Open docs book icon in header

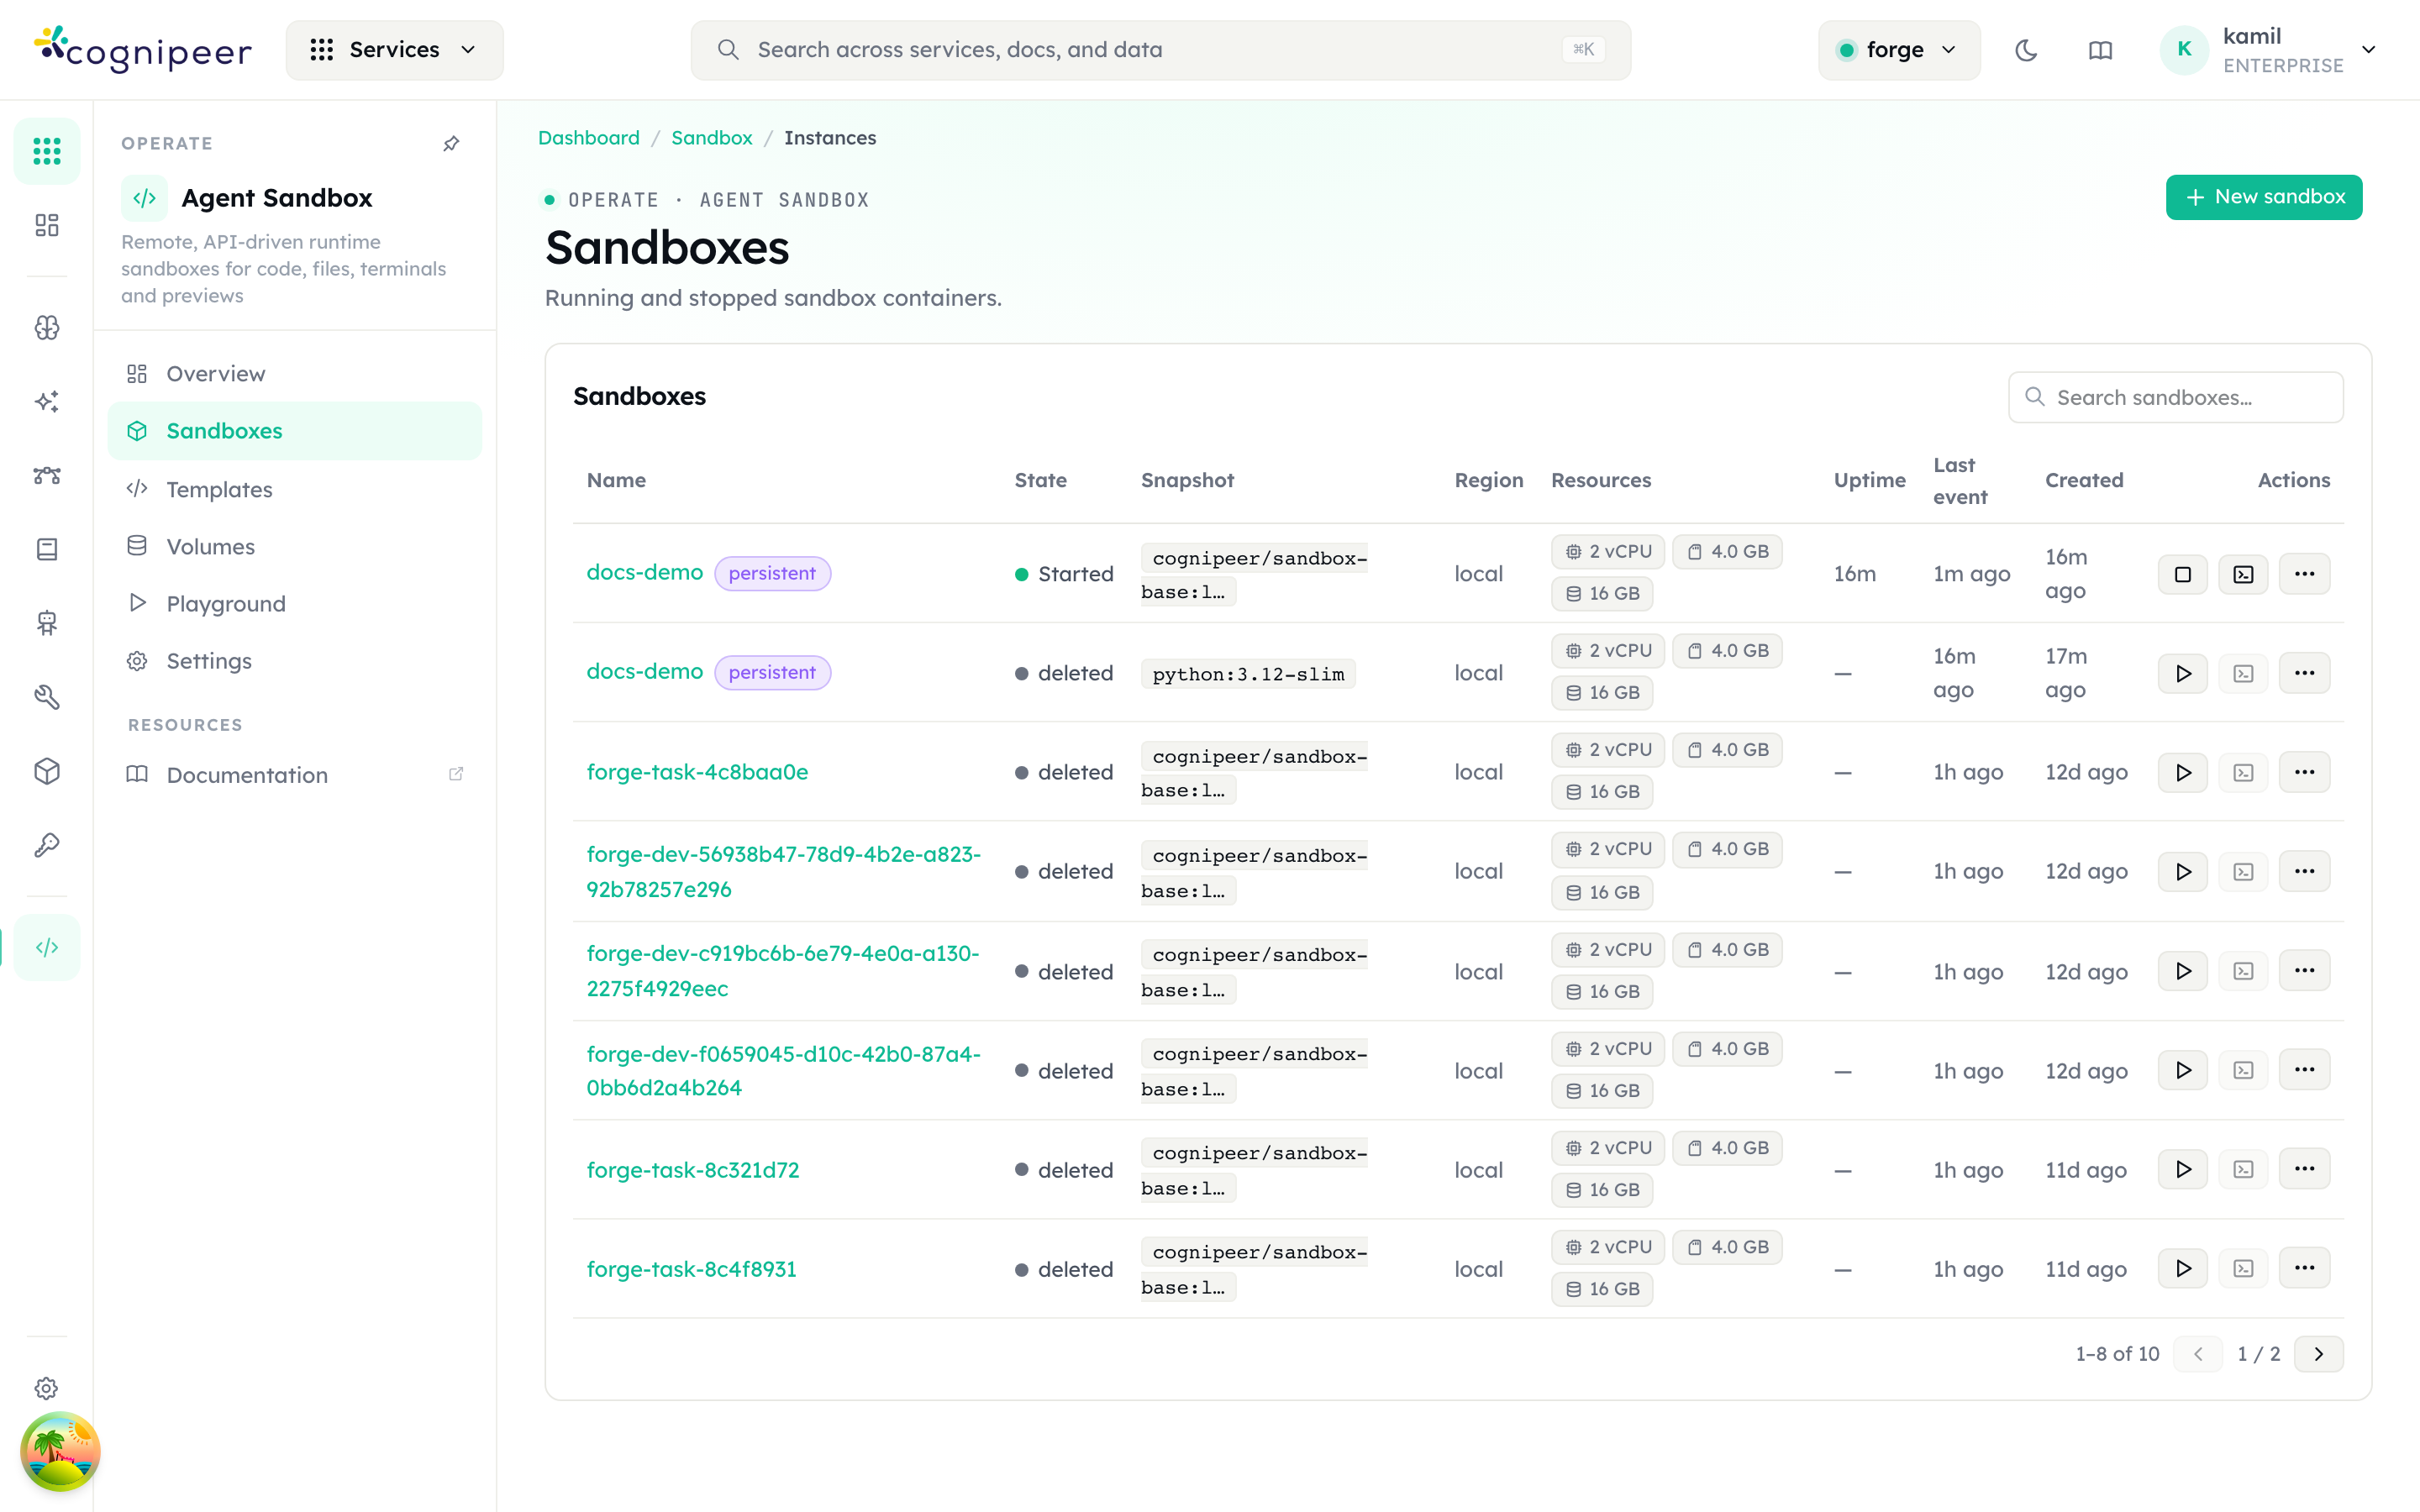(x=2100, y=50)
